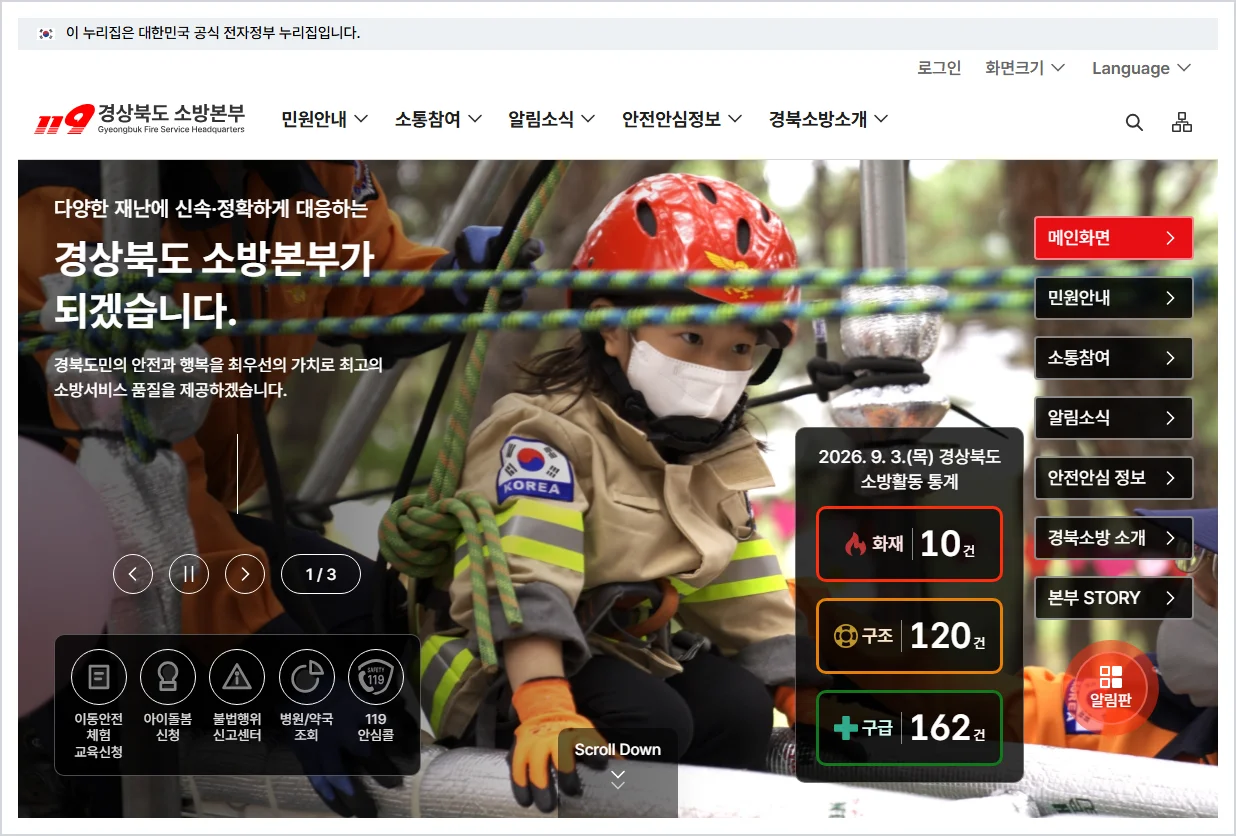The image size is (1236, 836).
Task: Select 경북소방 소개 side menu item
Action: coord(1113,538)
